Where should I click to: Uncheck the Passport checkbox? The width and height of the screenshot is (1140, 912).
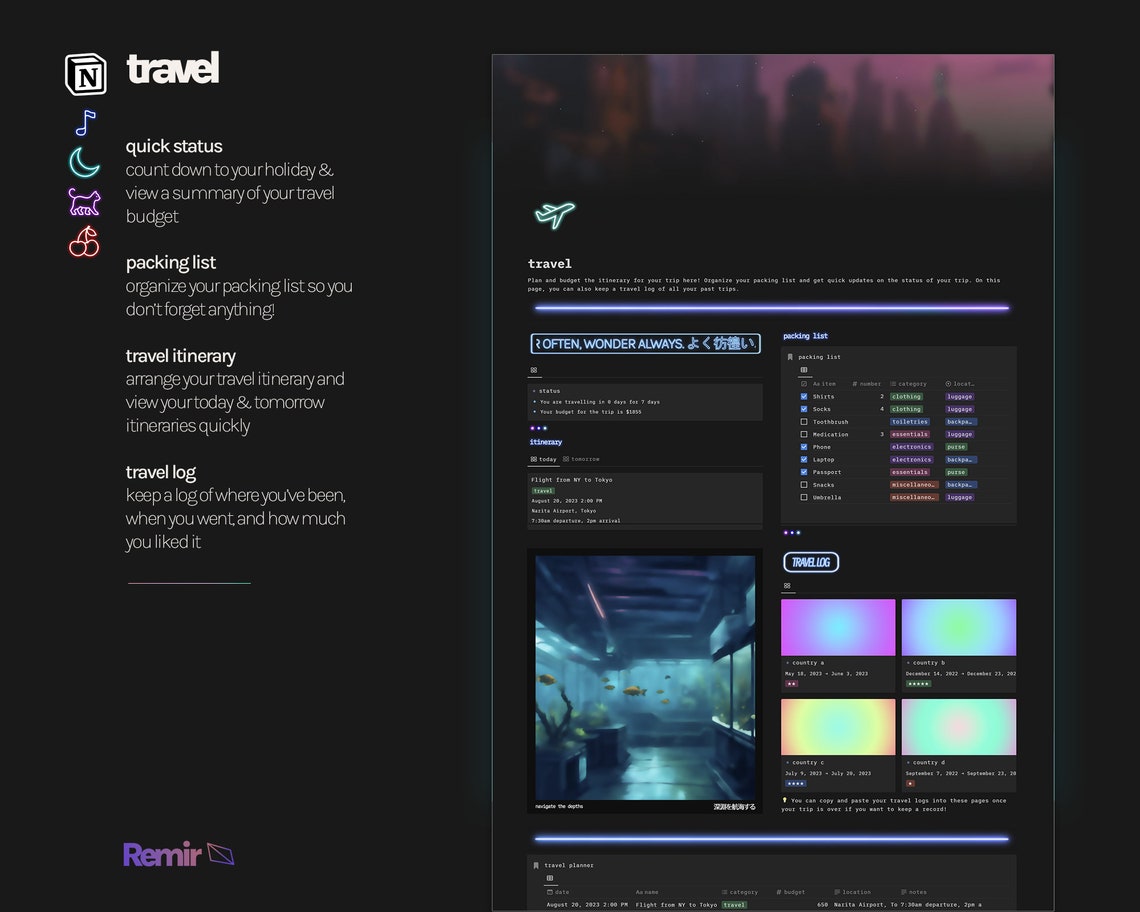(x=803, y=472)
